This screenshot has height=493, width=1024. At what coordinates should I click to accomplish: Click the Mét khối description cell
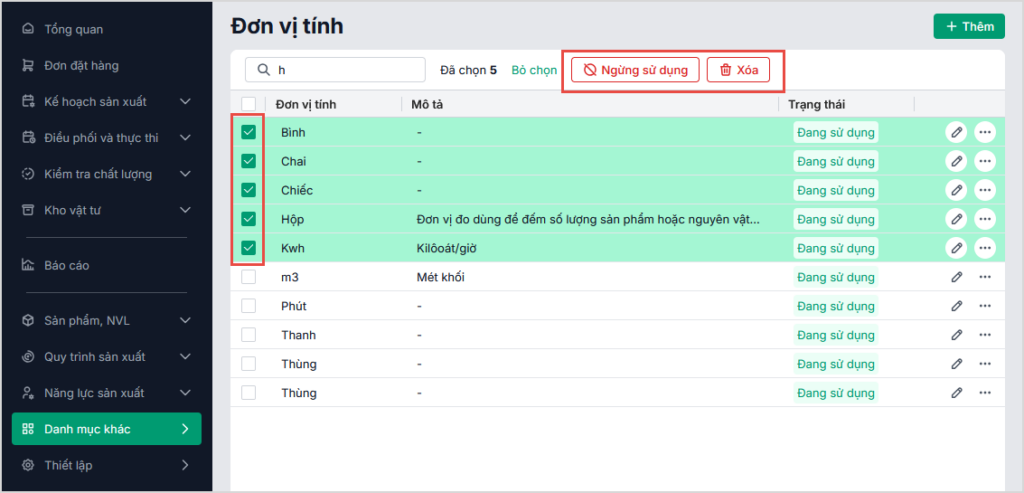[x=440, y=277]
